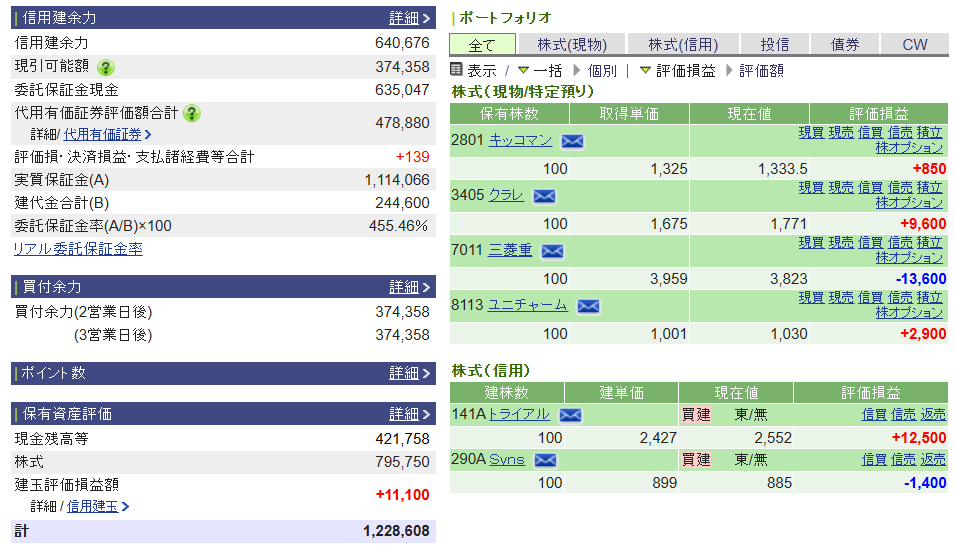Open 三菱重 stock page
955x553 pixels.
point(510,250)
